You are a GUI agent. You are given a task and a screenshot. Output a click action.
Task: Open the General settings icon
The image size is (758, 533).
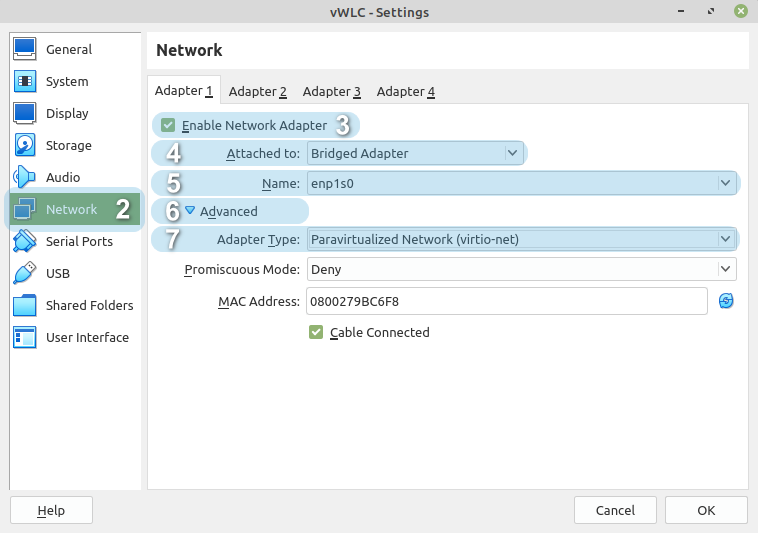pos(25,49)
